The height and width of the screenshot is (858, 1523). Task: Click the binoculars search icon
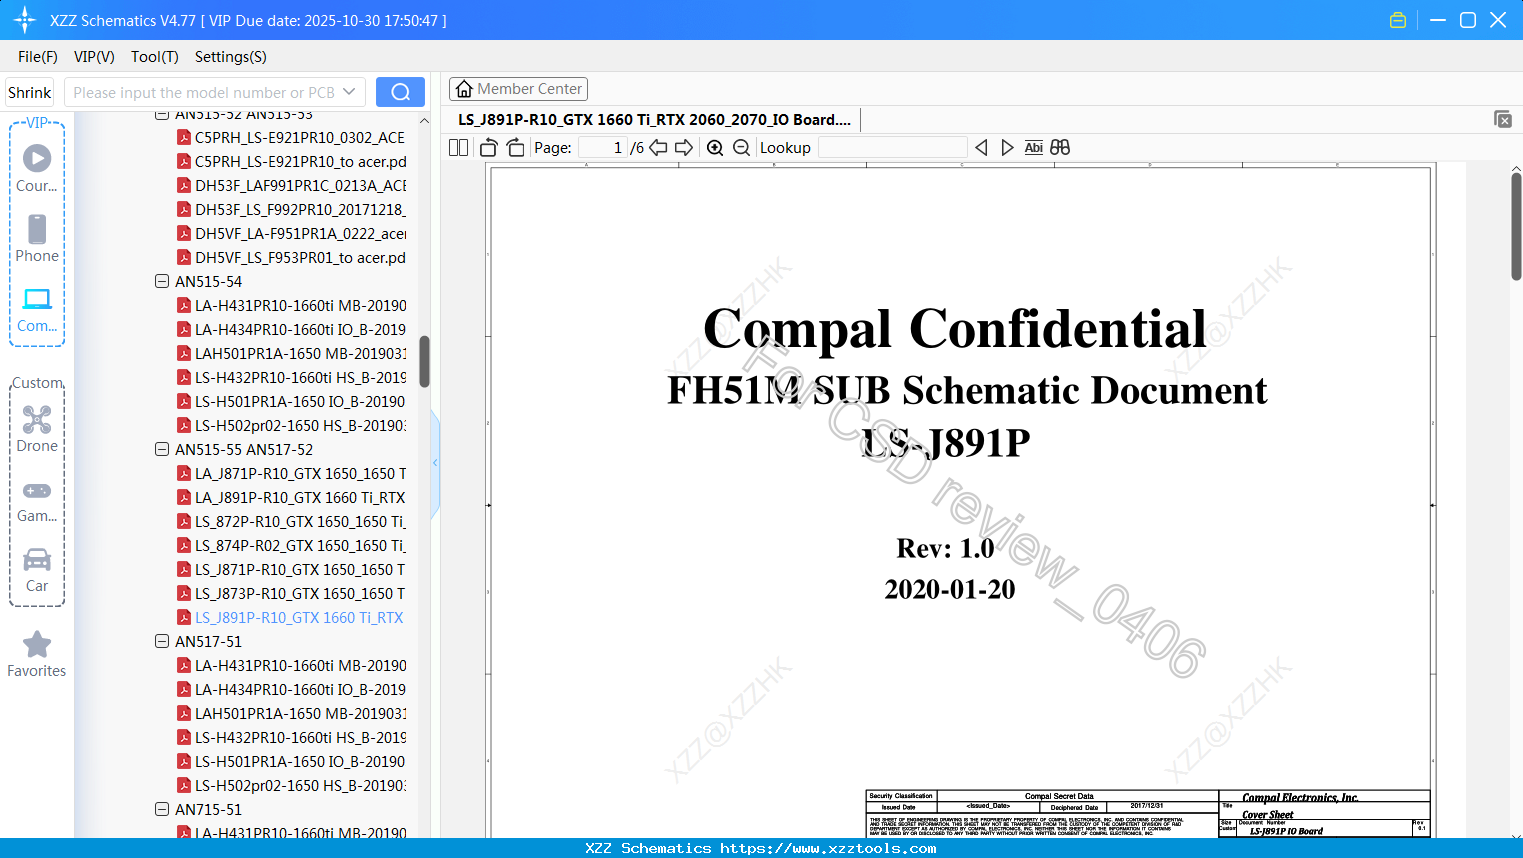[x=1060, y=148]
